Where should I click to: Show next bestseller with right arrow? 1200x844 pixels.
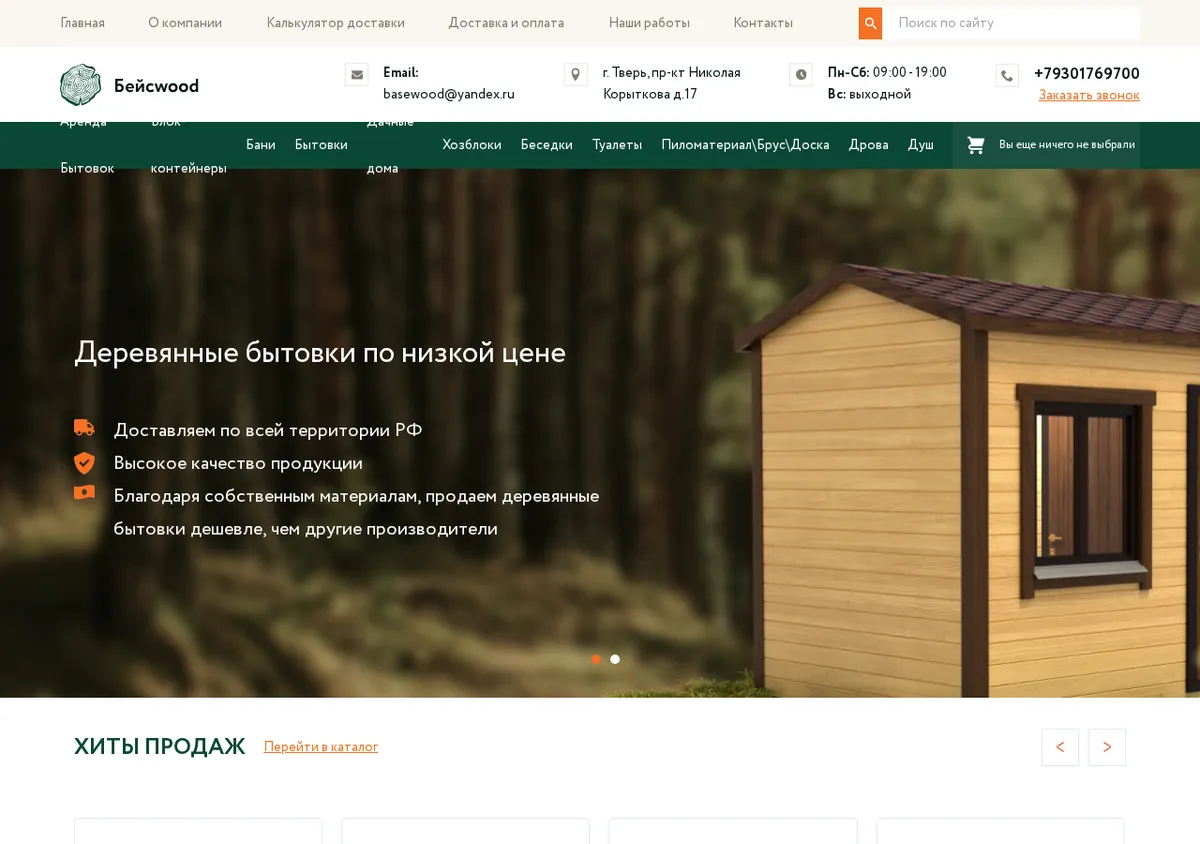1107,747
